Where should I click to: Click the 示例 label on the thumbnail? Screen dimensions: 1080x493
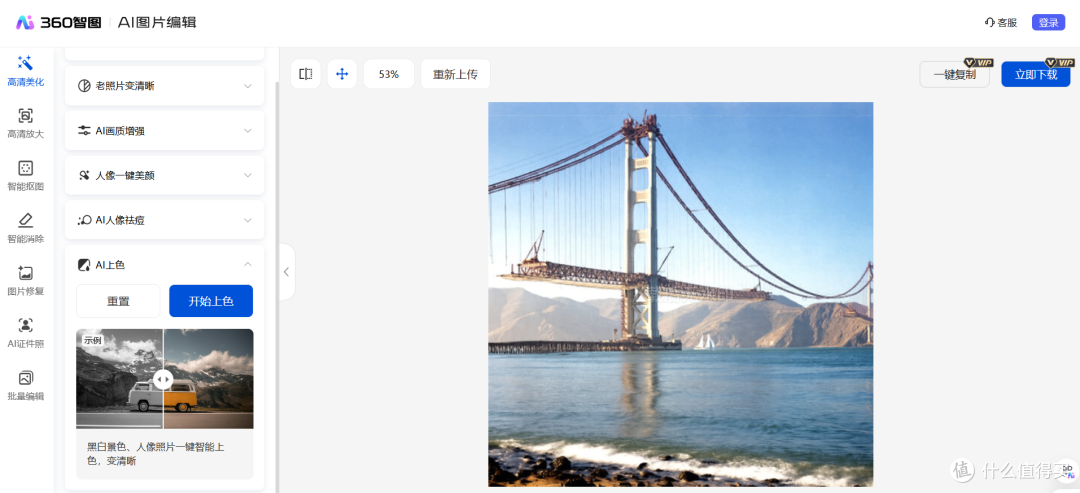[x=92, y=339]
